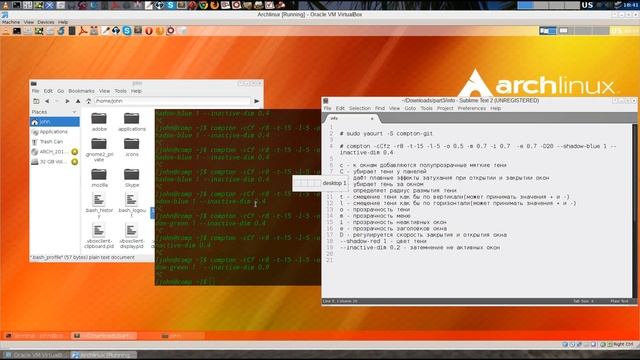Go to home folder in file manager toolbar
This screenshot has width=640, height=360.
click(x=89, y=101)
